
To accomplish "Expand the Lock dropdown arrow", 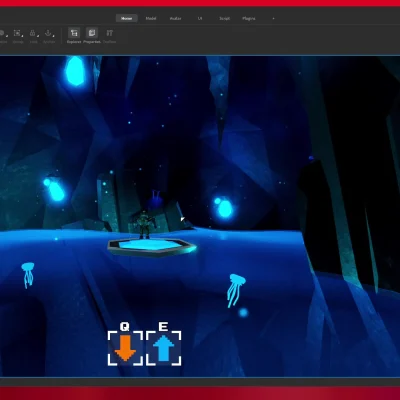I will coord(38,35).
